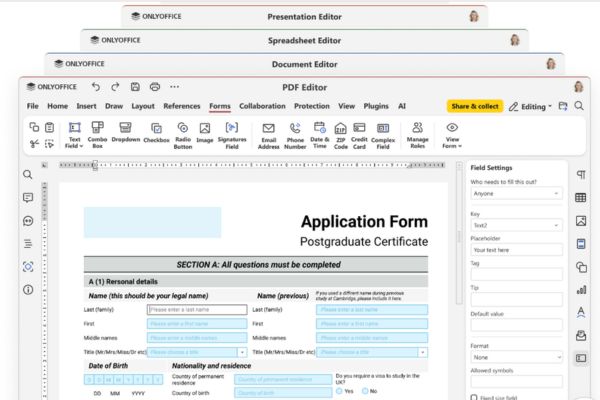This screenshot has width=600, height=400.
Task: Insert an Image form field
Action: tap(205, 132)
